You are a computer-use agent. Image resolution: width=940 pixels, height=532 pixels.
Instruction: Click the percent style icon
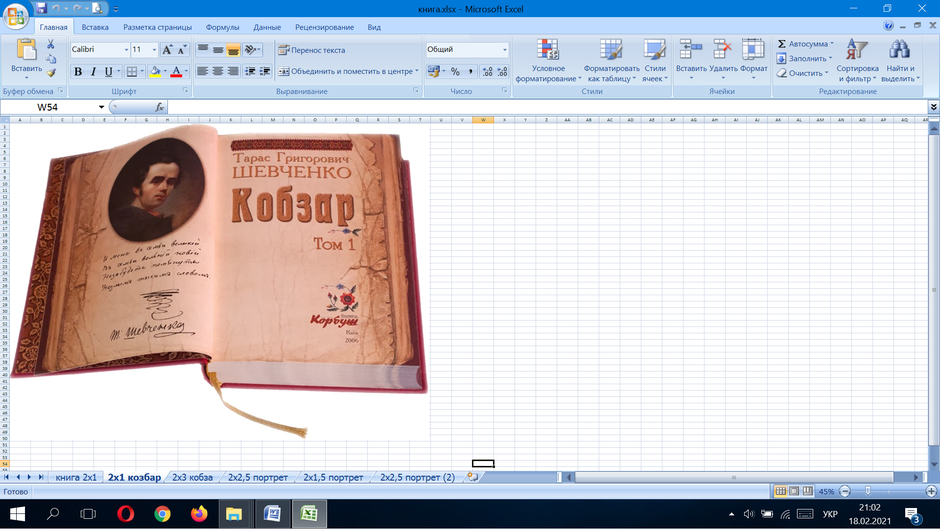pyautogui.click(x=455, y=71)
